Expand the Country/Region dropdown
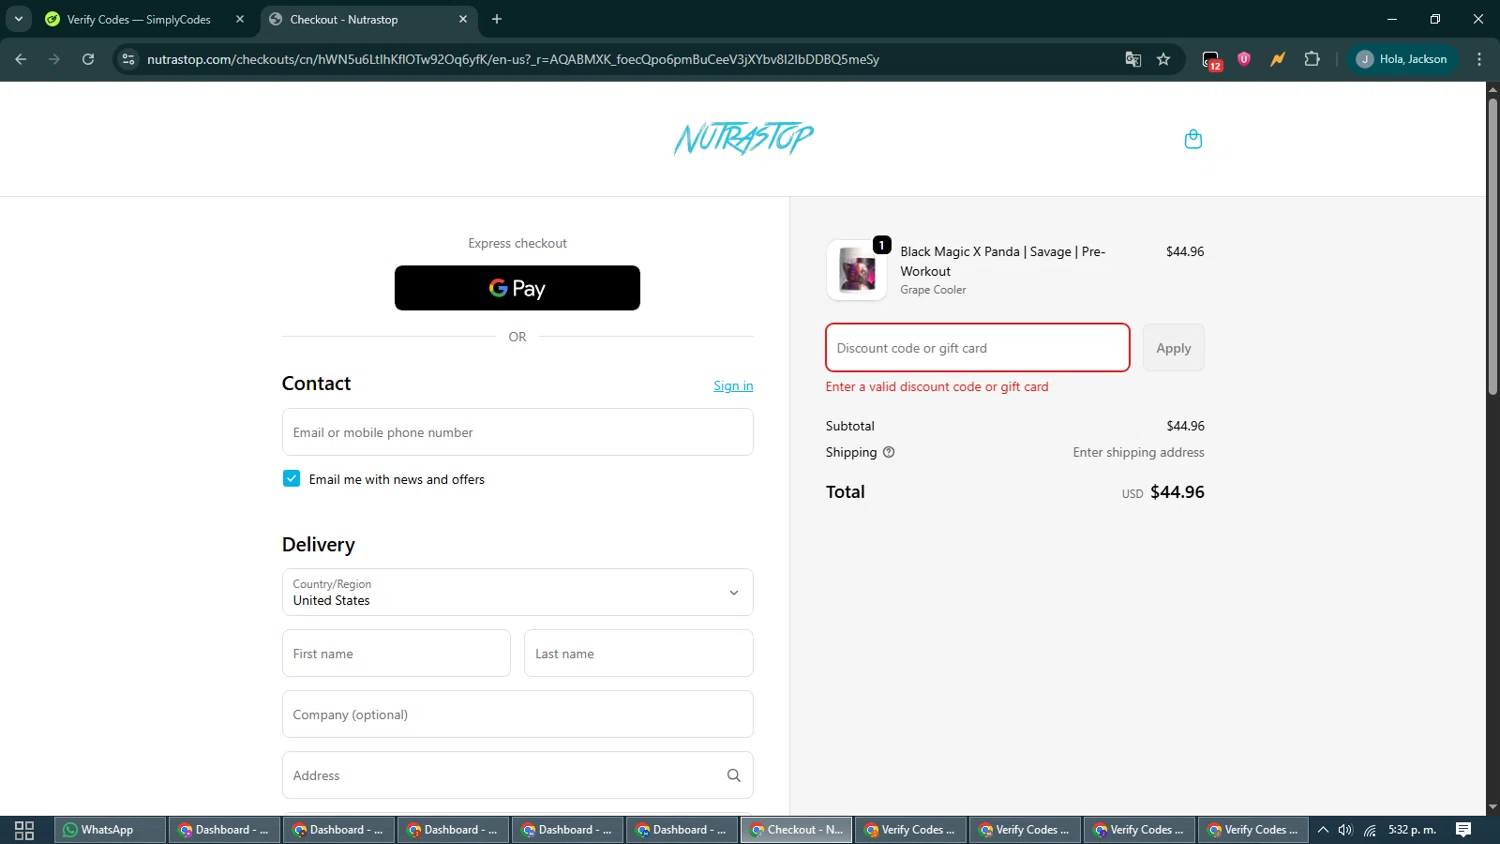Image resolution: width=1500 pixels, height=844 pixels. tap(517, 592)
